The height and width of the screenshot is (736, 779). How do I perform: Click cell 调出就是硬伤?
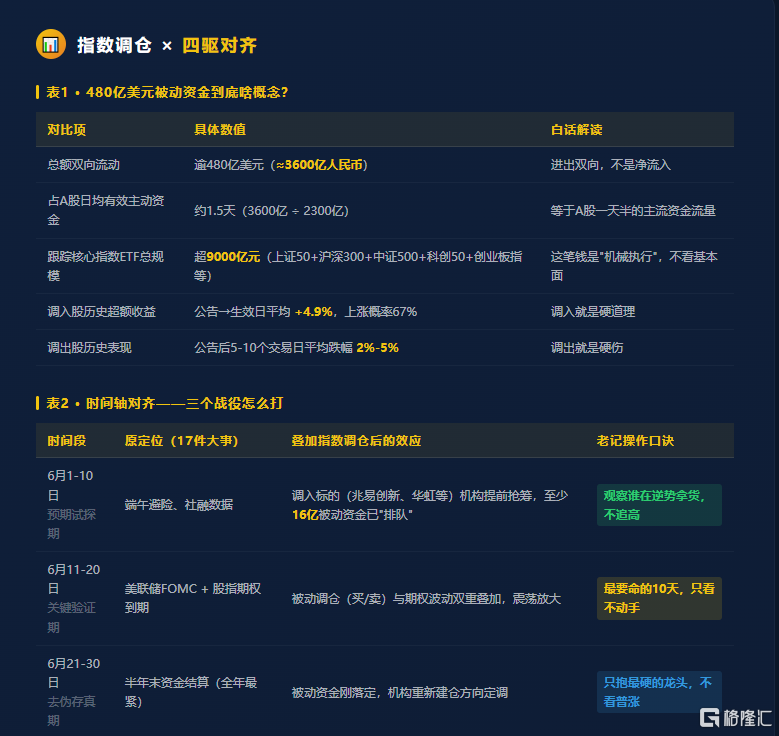click(587, 347)
